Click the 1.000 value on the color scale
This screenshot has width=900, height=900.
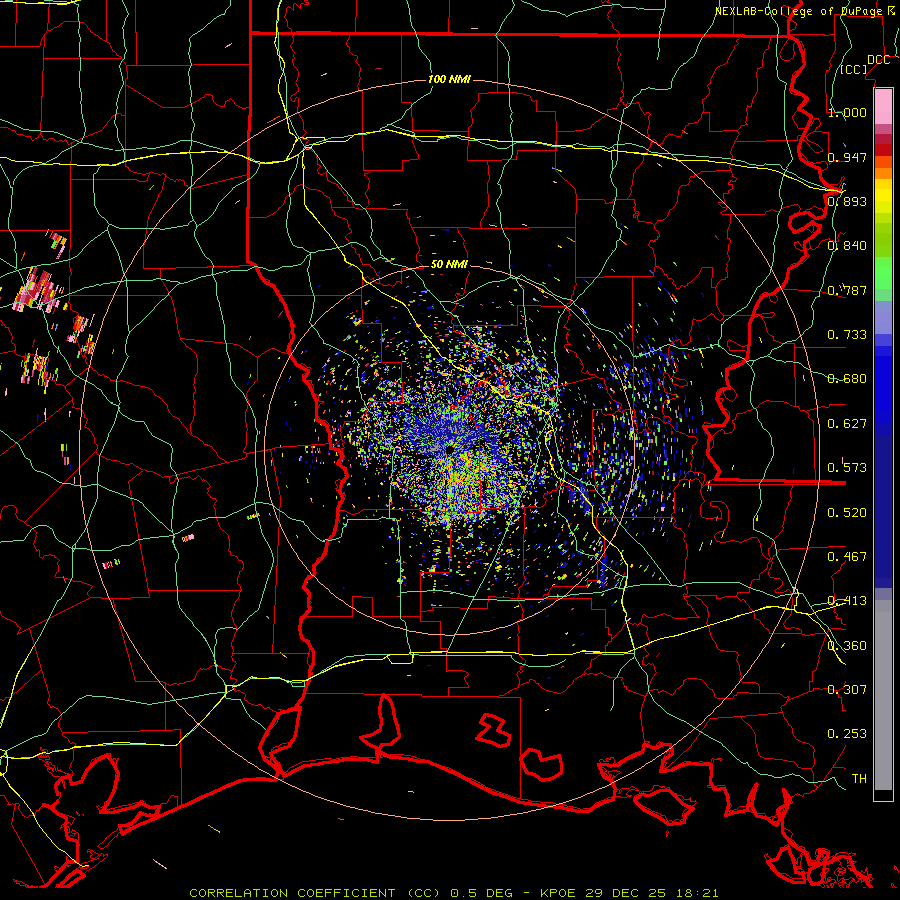tap(847, 112)
